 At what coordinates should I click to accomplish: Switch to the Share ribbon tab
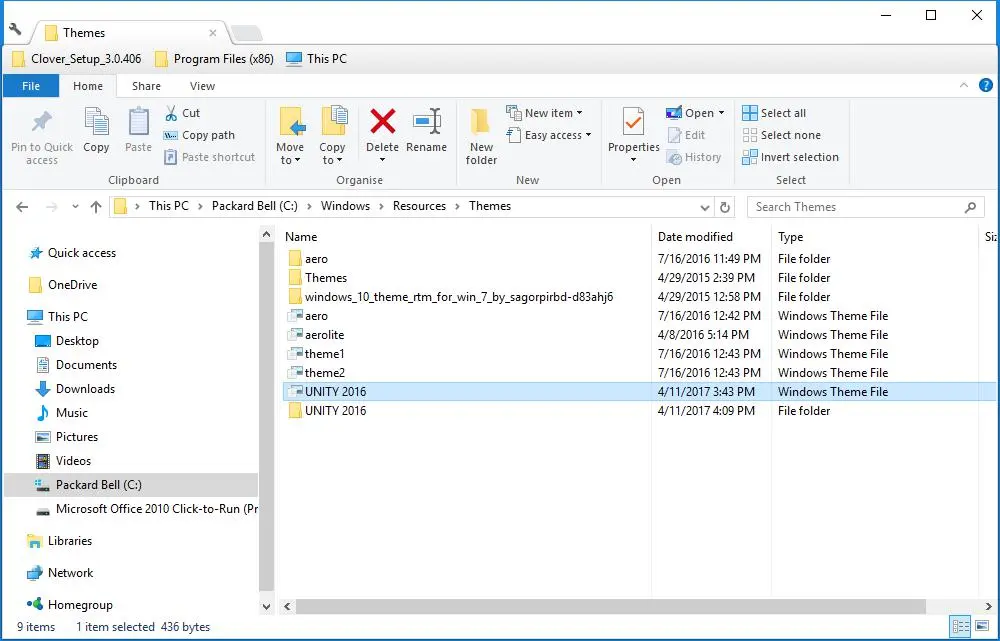(146, 86)
